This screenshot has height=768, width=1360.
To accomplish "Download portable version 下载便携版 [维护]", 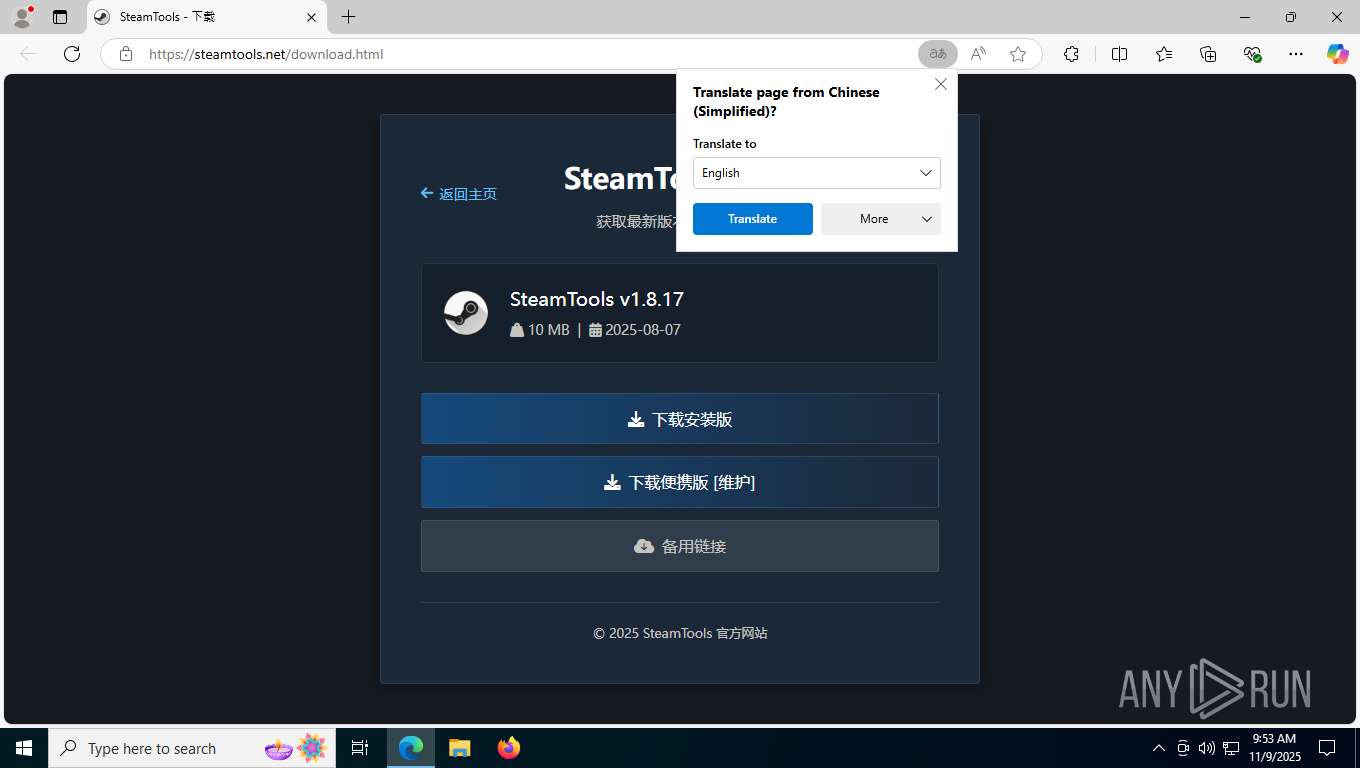I will pos(680,482).
